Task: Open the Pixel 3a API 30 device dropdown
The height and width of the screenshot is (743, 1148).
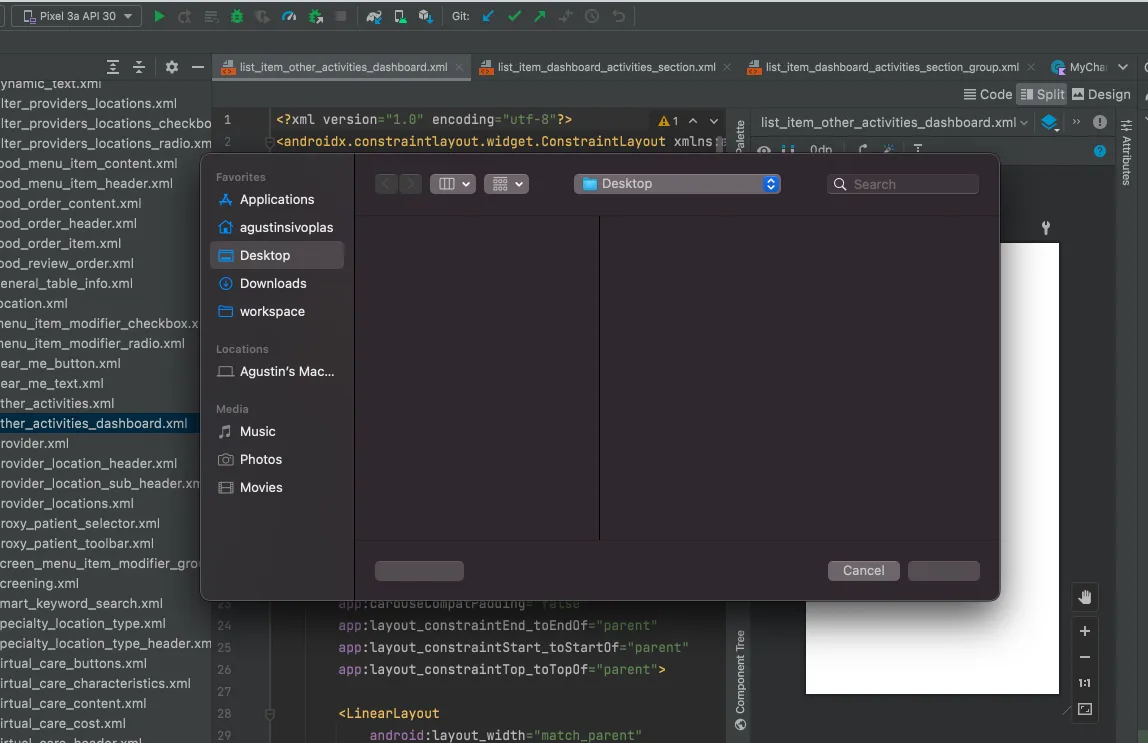Action: [x=76, y=16]
